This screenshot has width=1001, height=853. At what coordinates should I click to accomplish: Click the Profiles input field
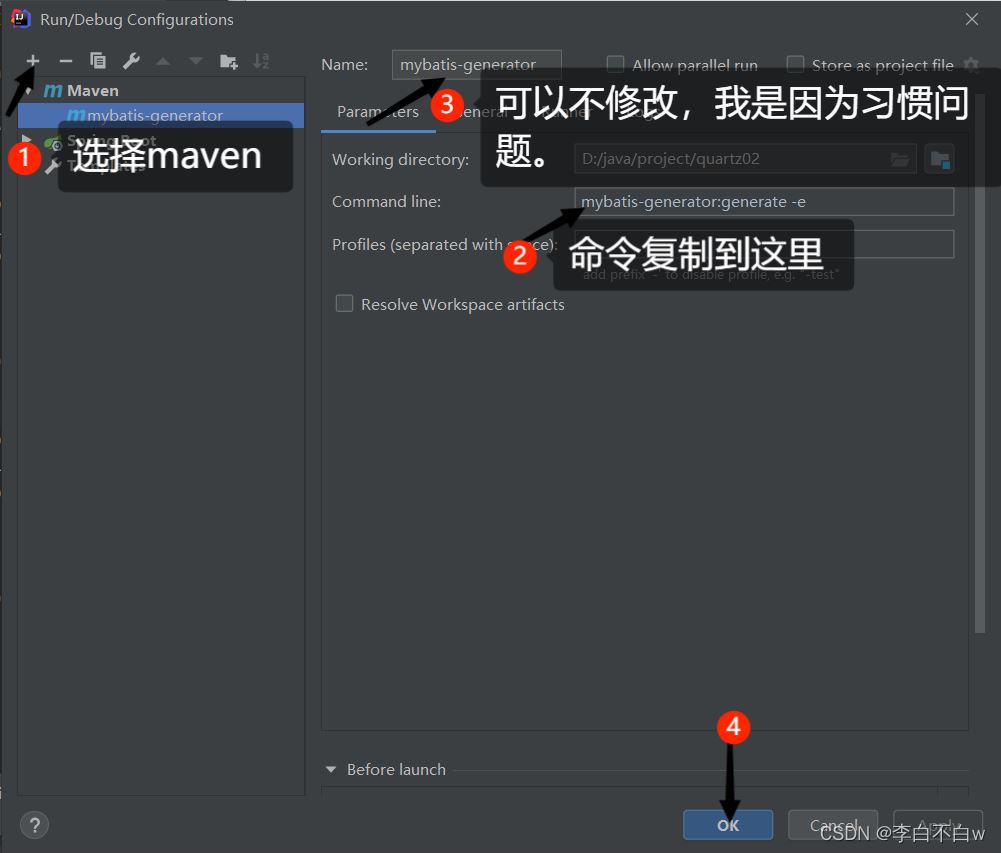(764, 244)
